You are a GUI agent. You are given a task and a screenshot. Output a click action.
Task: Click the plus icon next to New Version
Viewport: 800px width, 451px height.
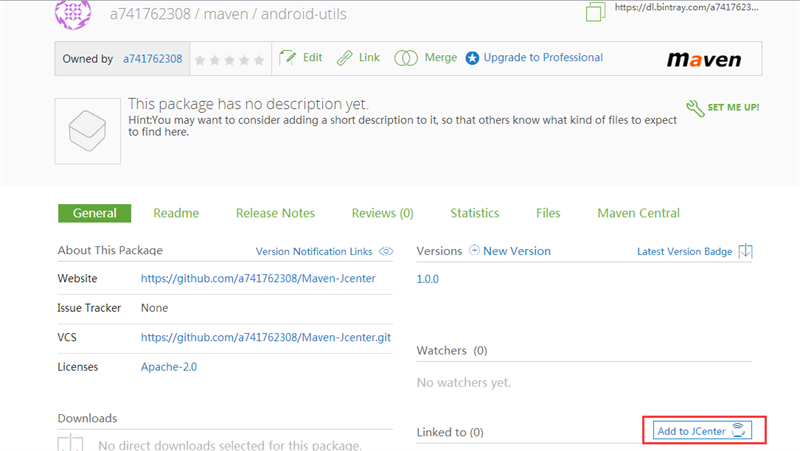[474, 250]
